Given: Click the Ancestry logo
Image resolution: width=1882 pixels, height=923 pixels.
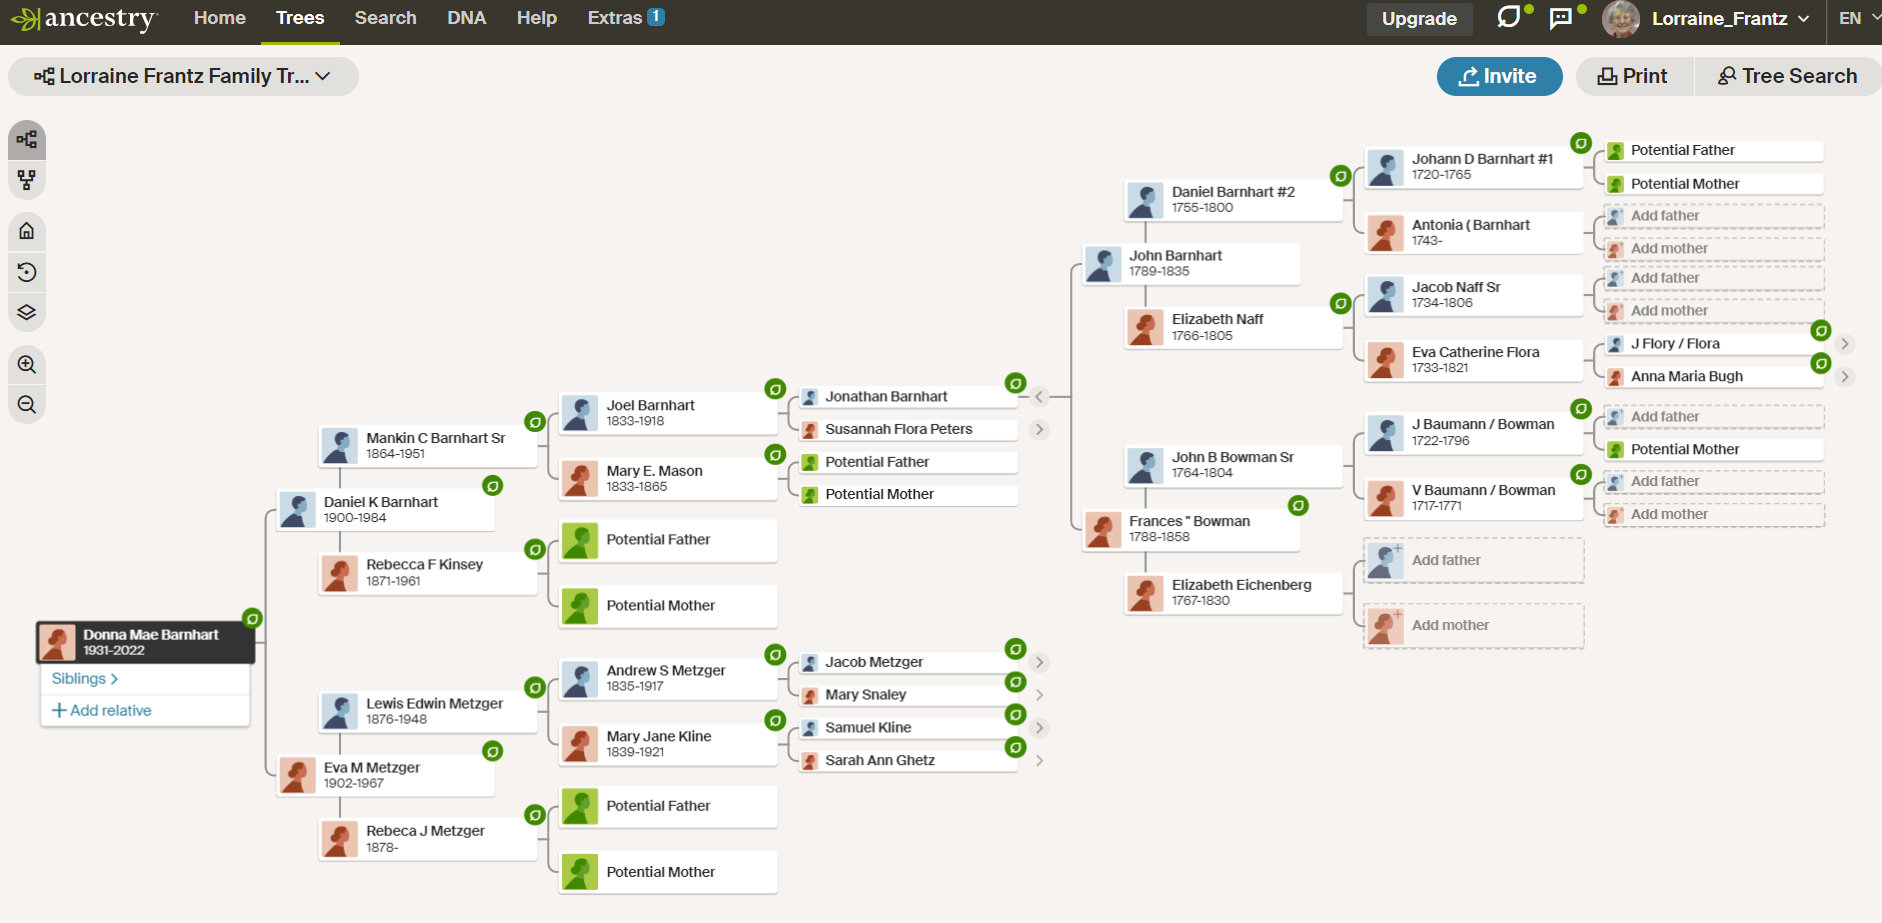Looking at the screenshot, I should (84, 19).
